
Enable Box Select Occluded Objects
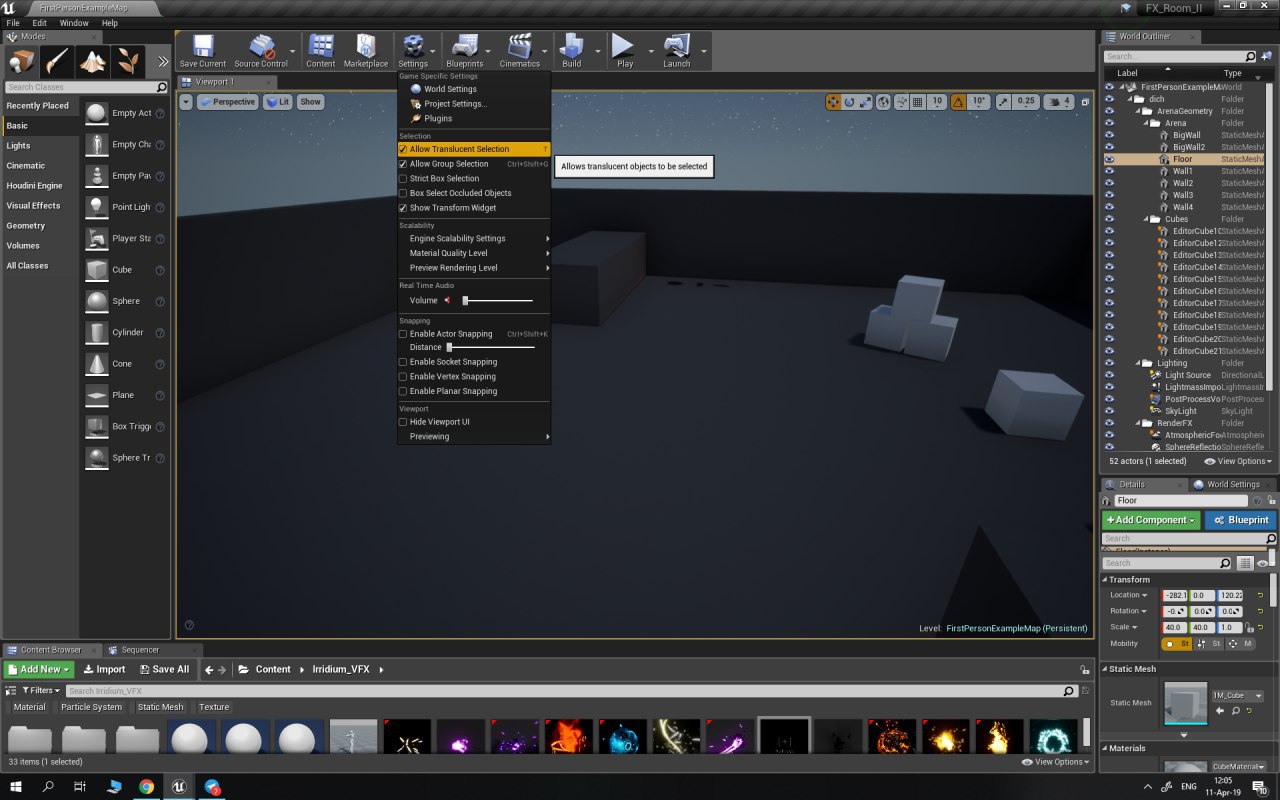click(403, 193)
